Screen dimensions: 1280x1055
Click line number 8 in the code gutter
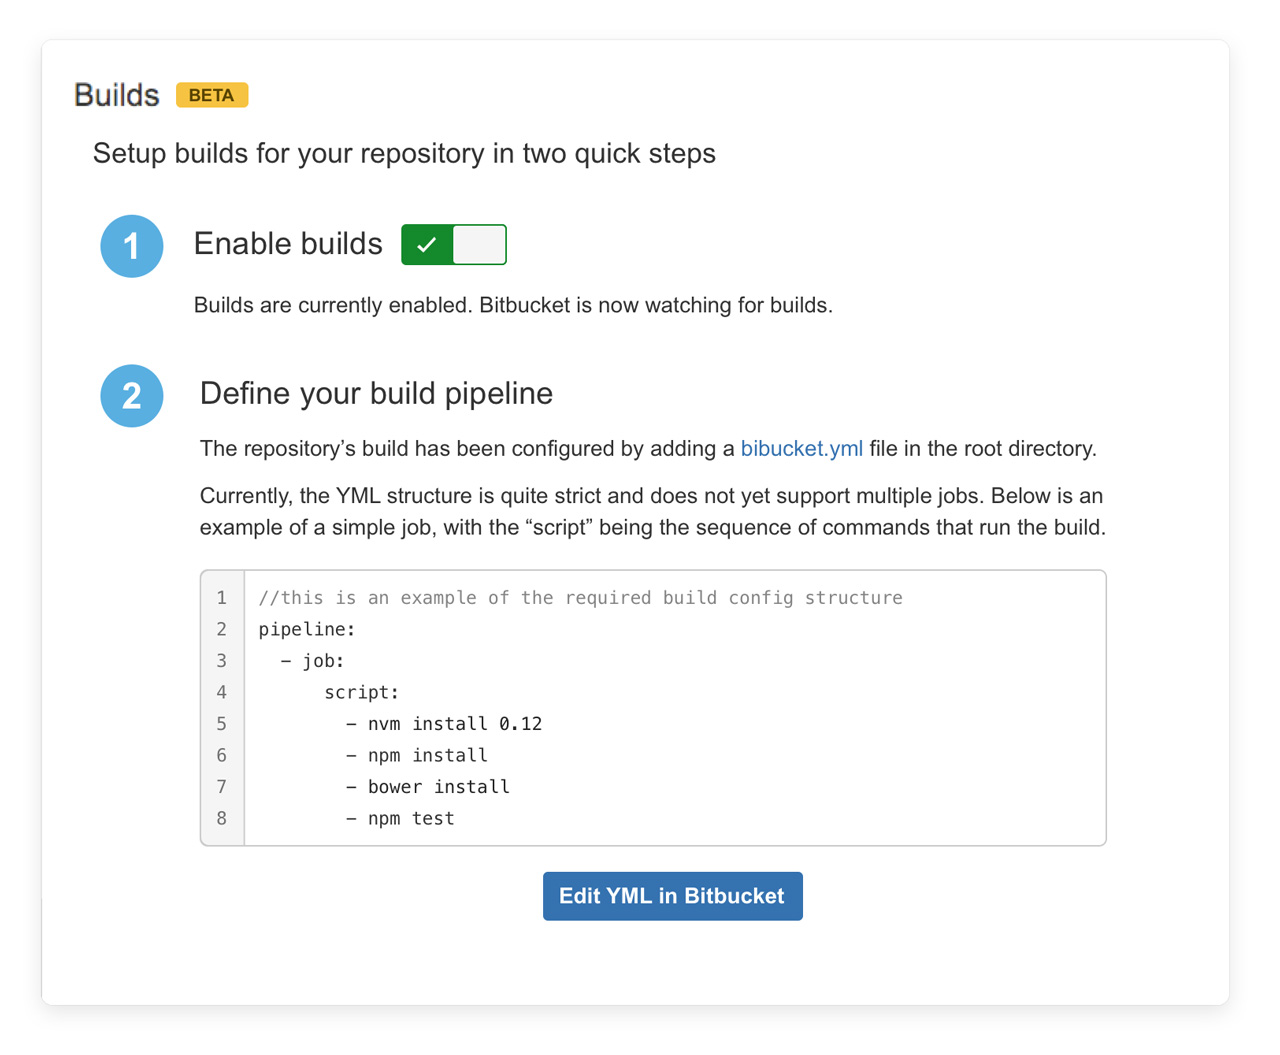point(222,818)
